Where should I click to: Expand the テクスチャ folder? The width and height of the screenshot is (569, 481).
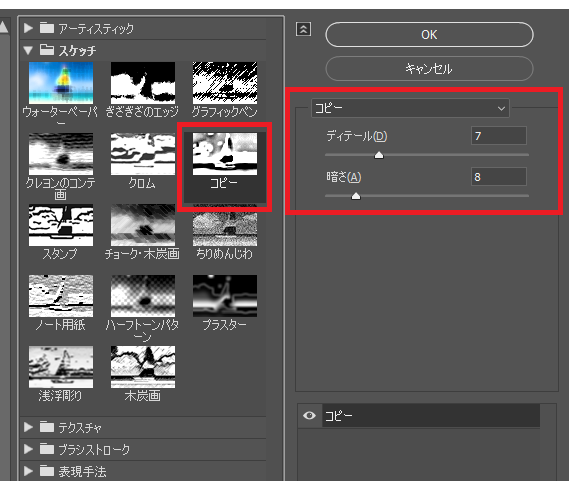(x=28, y=427)
